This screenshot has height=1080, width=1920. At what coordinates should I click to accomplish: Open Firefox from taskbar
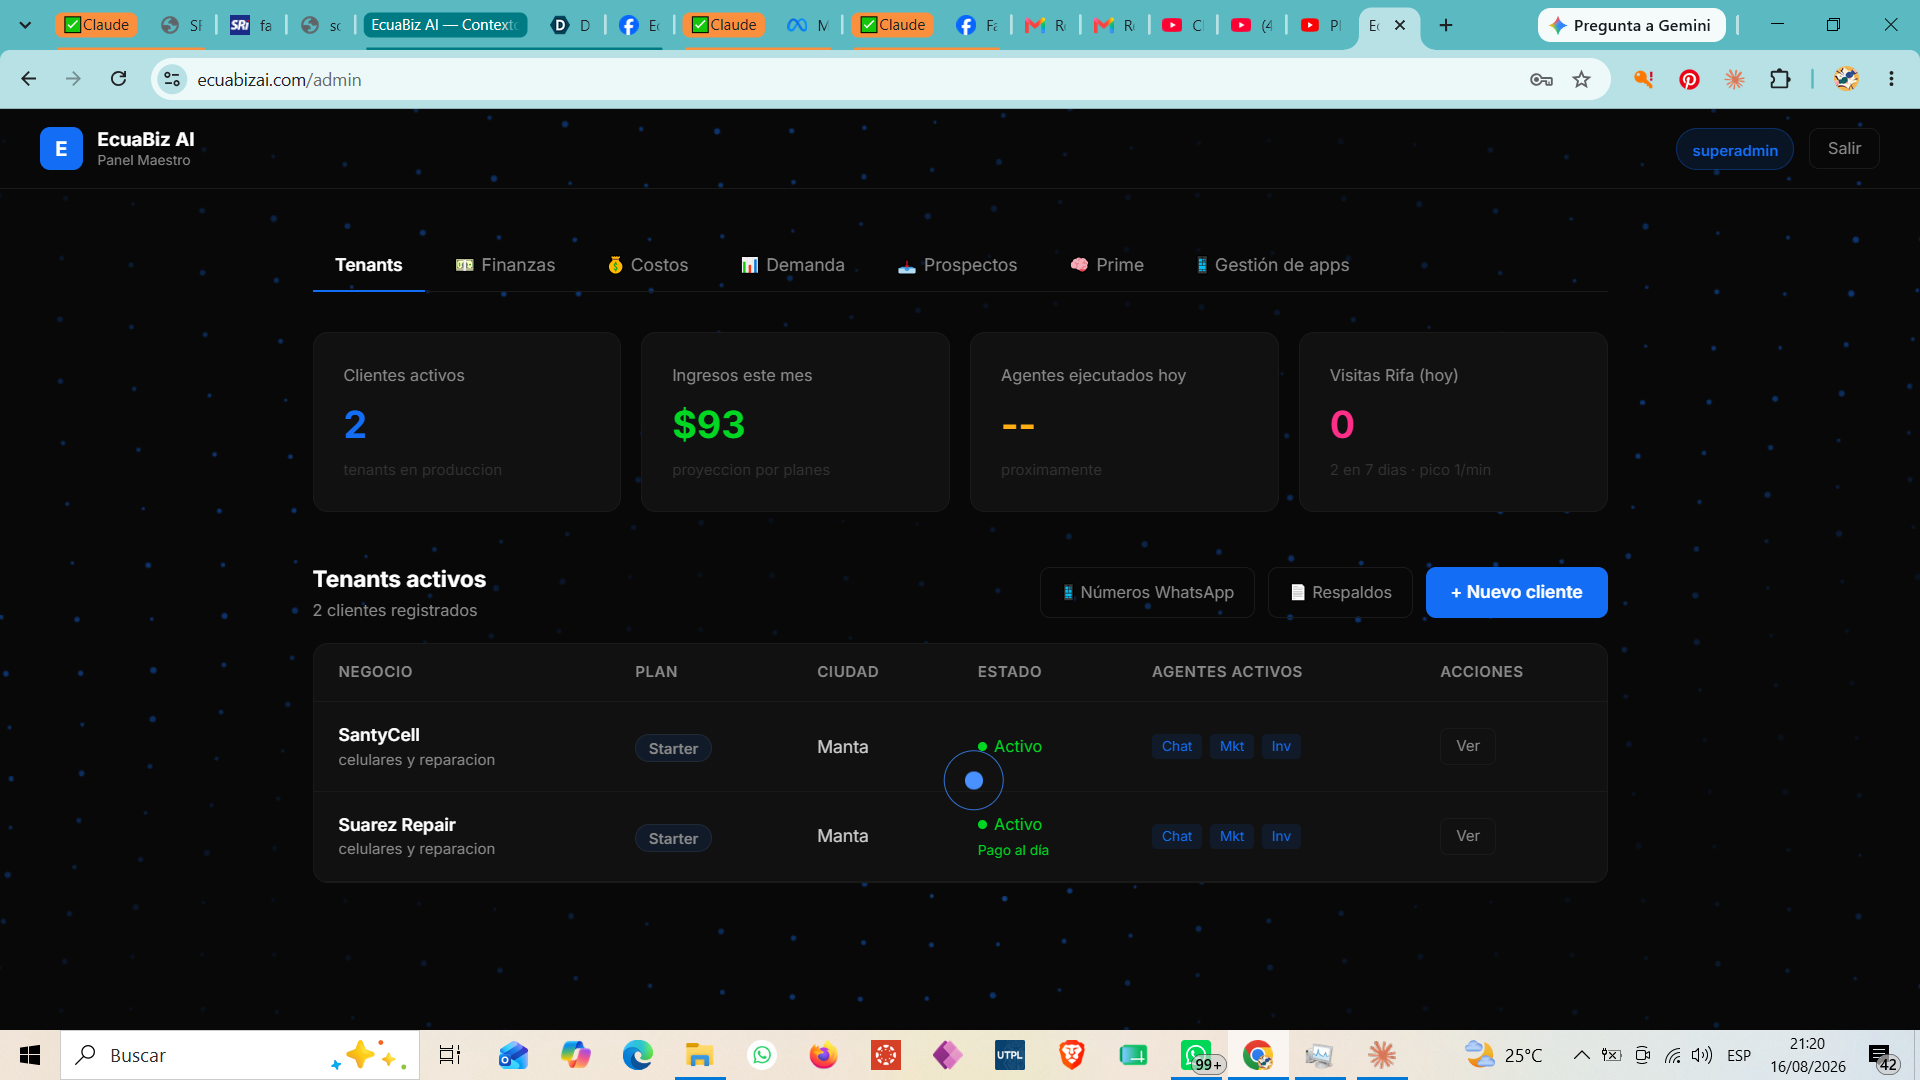coord(823,1055)
